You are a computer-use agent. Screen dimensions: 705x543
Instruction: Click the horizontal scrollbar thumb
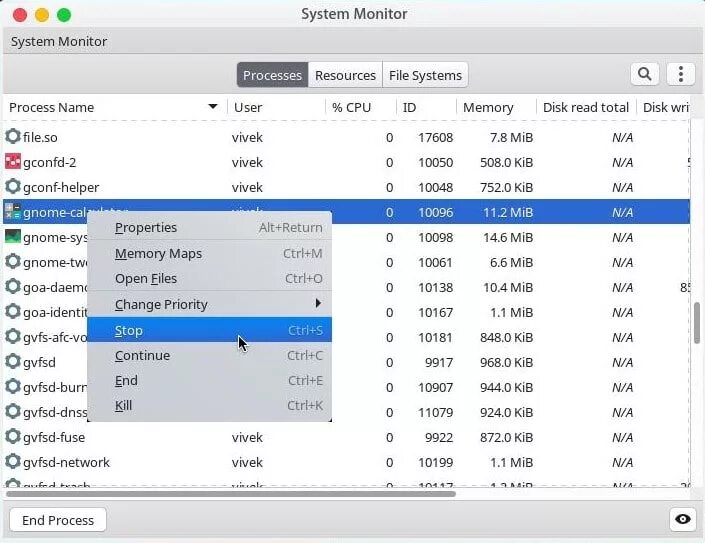[231, 494]
